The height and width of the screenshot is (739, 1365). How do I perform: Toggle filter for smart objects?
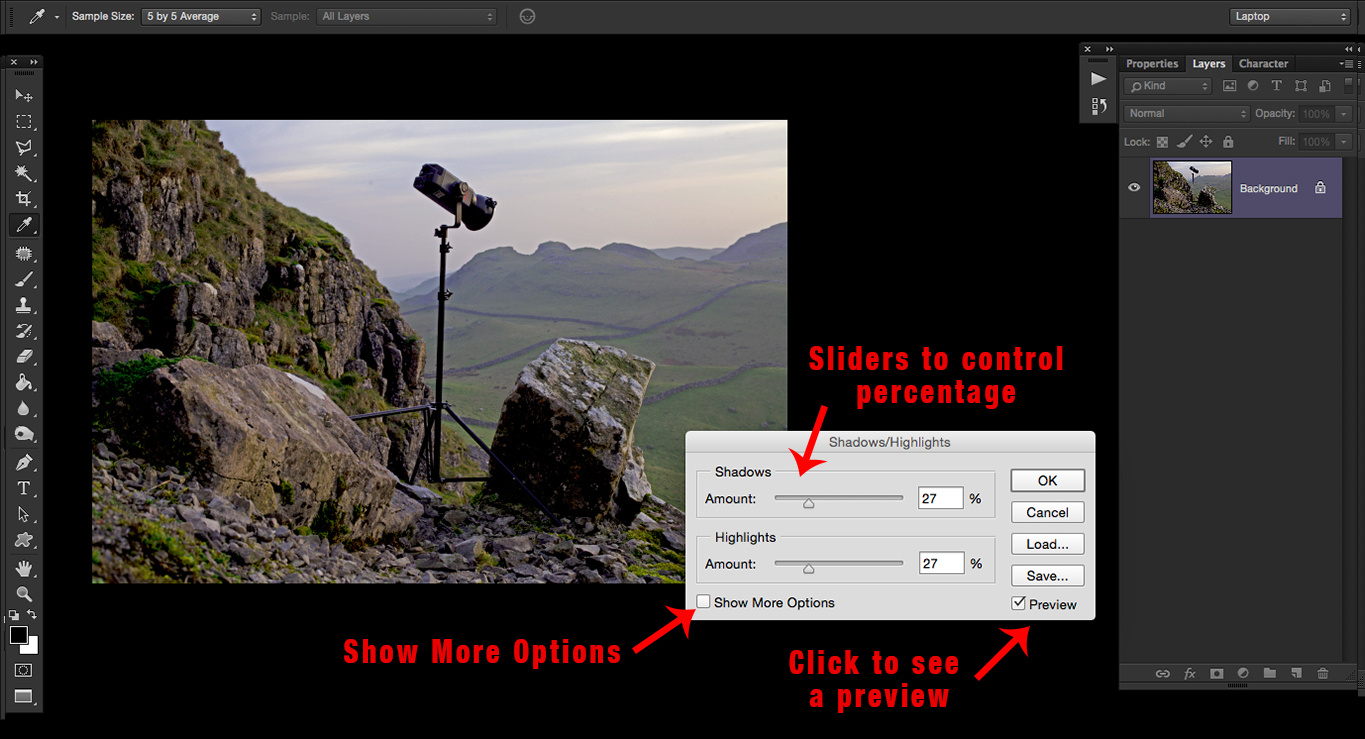1325,86
